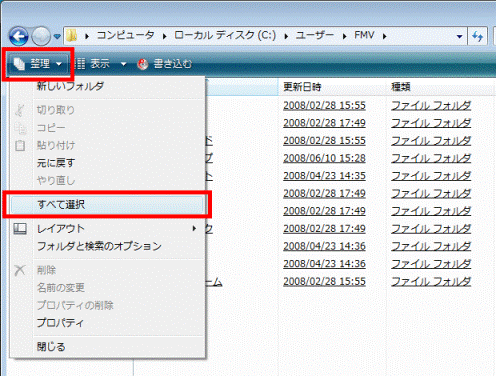Click topmost date 2008/02/28 15:55

[324, 105]
